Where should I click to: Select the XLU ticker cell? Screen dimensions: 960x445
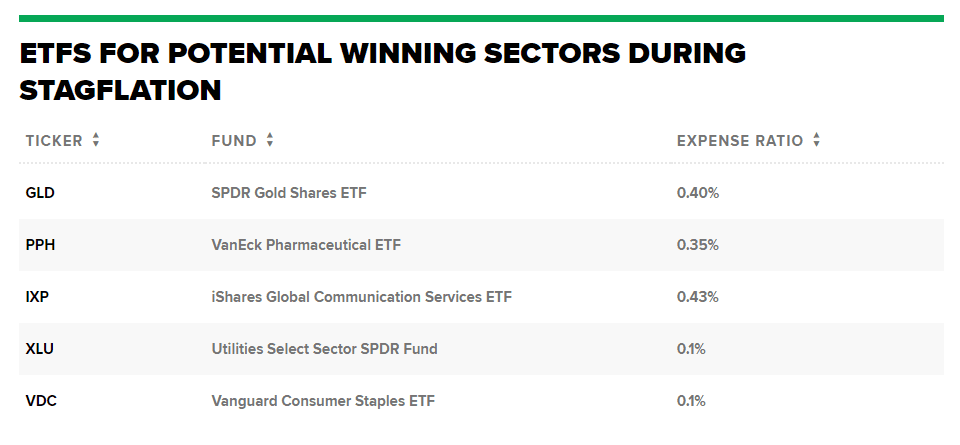40,349
